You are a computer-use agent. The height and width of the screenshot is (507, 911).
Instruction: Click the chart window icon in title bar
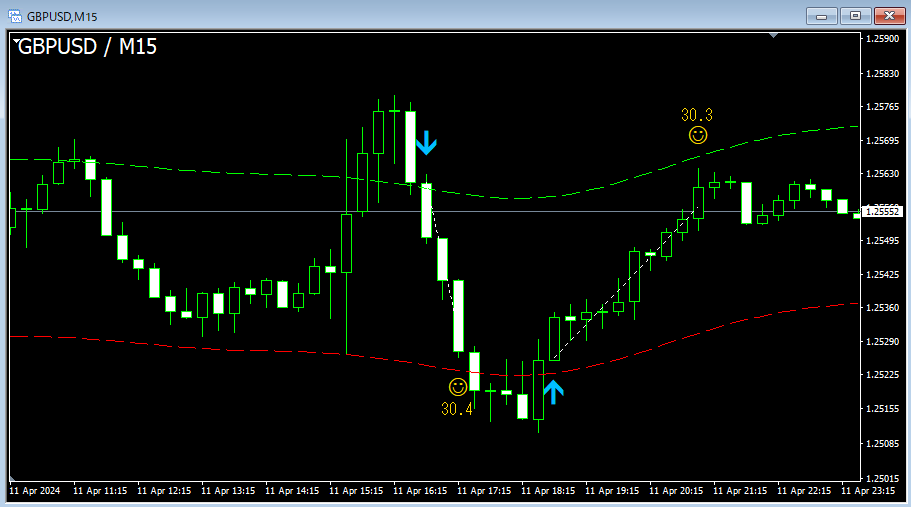pos(15,16)
